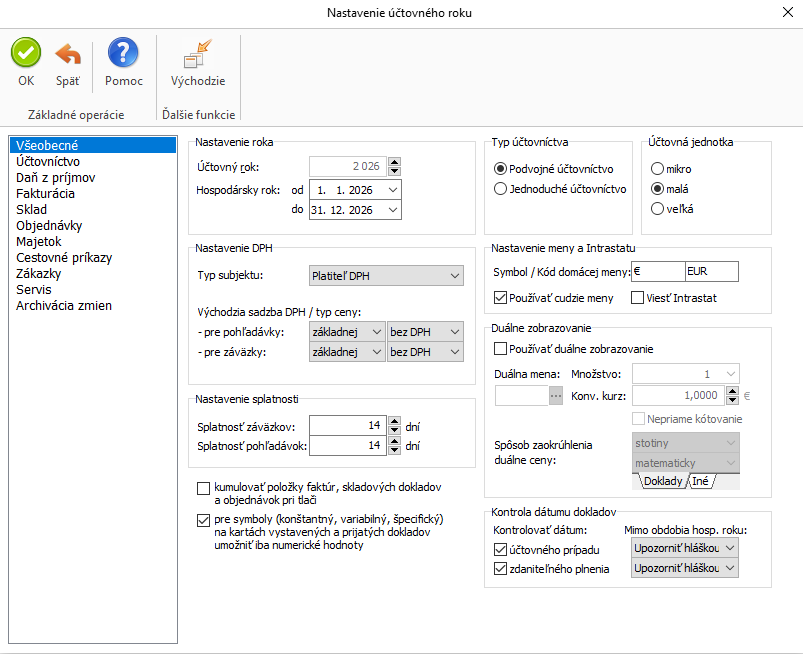Click the Späť back arrow icon

[68, 54]
